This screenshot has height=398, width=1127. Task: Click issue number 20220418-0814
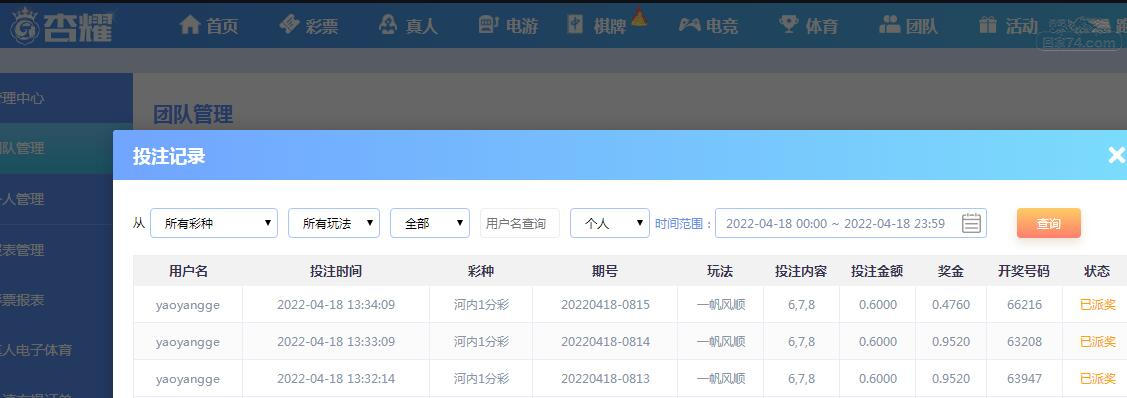[605, 342]
